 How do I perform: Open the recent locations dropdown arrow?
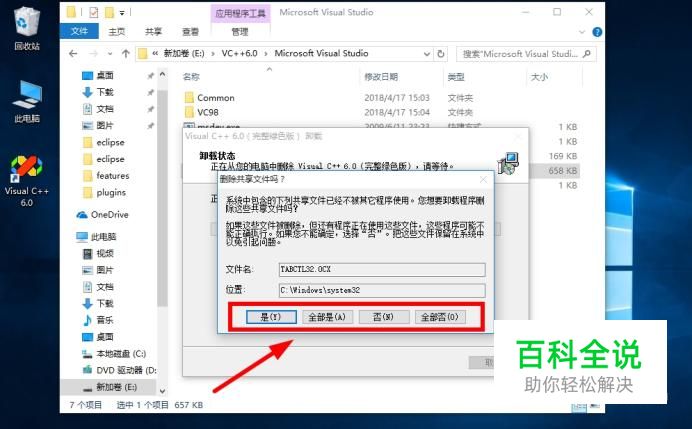point(110,54)
